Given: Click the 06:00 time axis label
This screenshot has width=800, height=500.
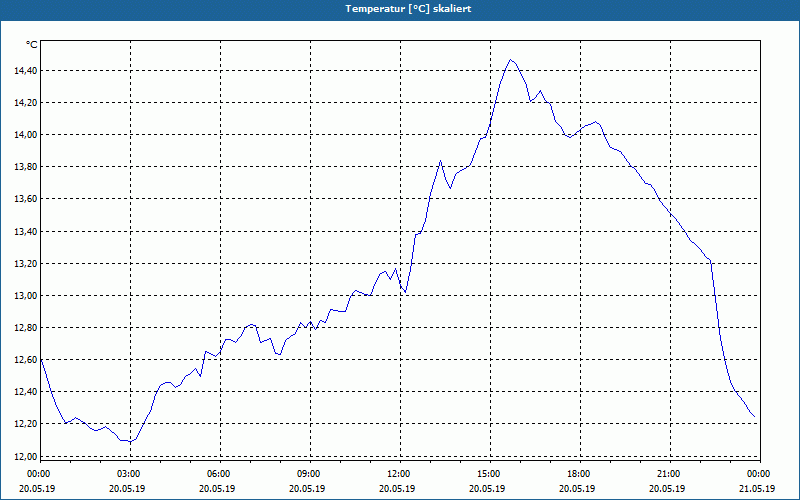Looking at the screenshot, I should 220,474.
